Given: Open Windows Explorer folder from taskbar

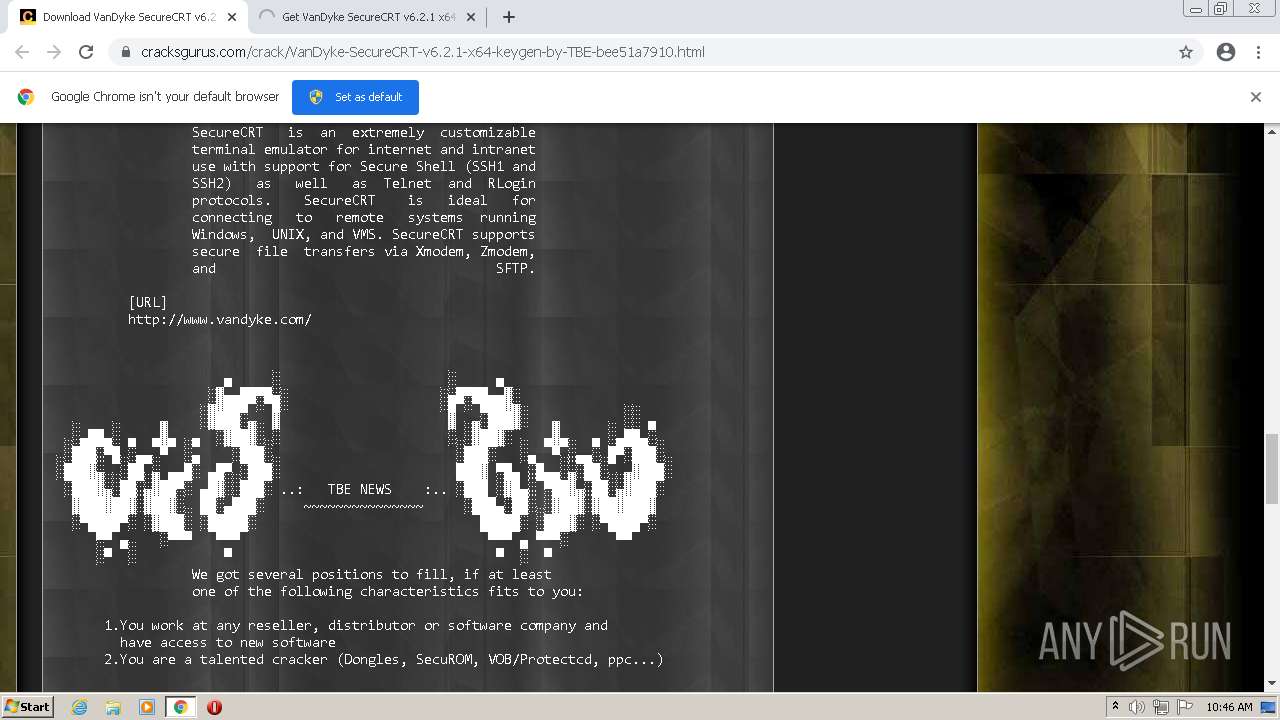Looking at the screenshot, I should [113, 707].
